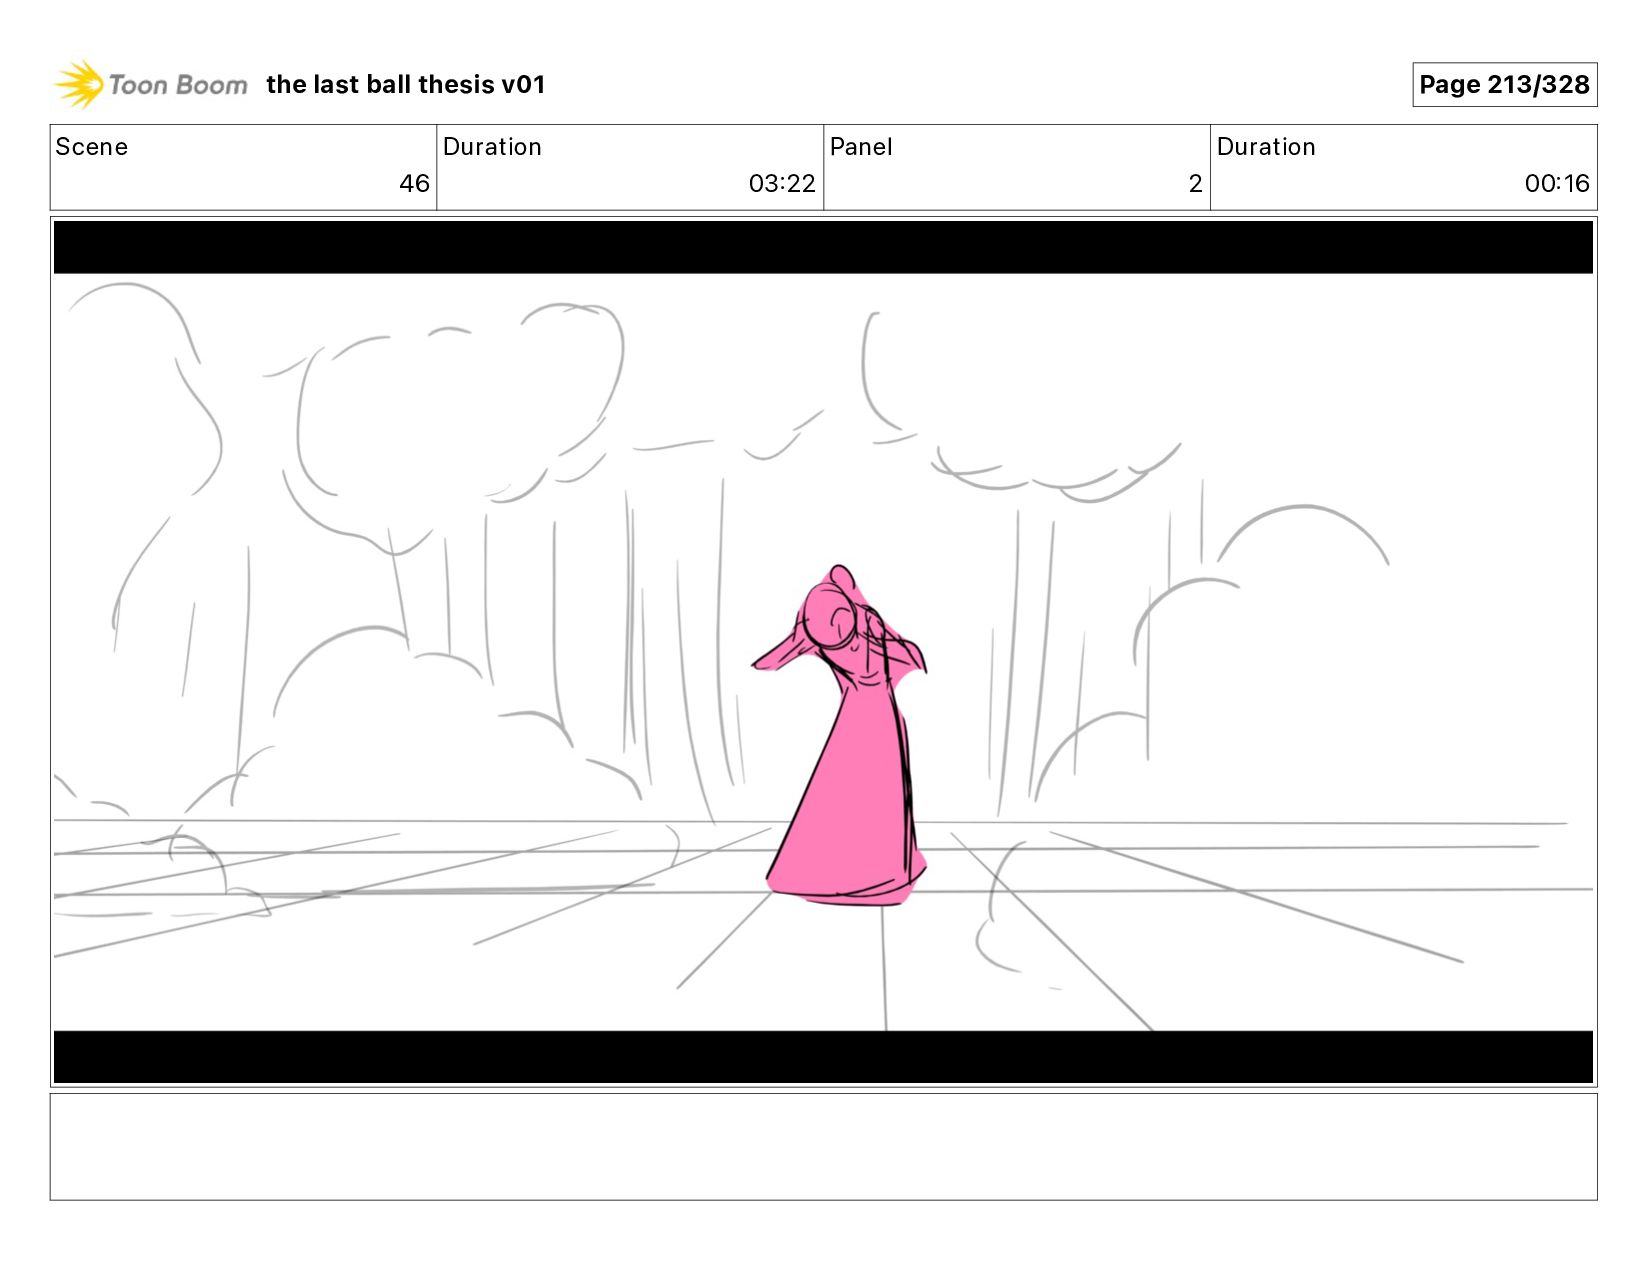
Task: Click the panel 'Duration' label beside 00:16
Action: [x=1266, y=147]
